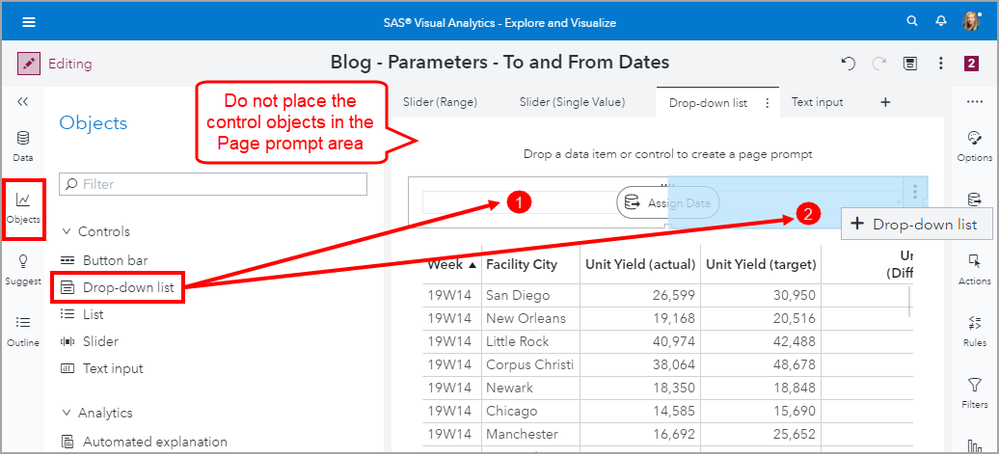Collapse the left pane with double chevron
The image size is (999, 454).
(23, 102)
